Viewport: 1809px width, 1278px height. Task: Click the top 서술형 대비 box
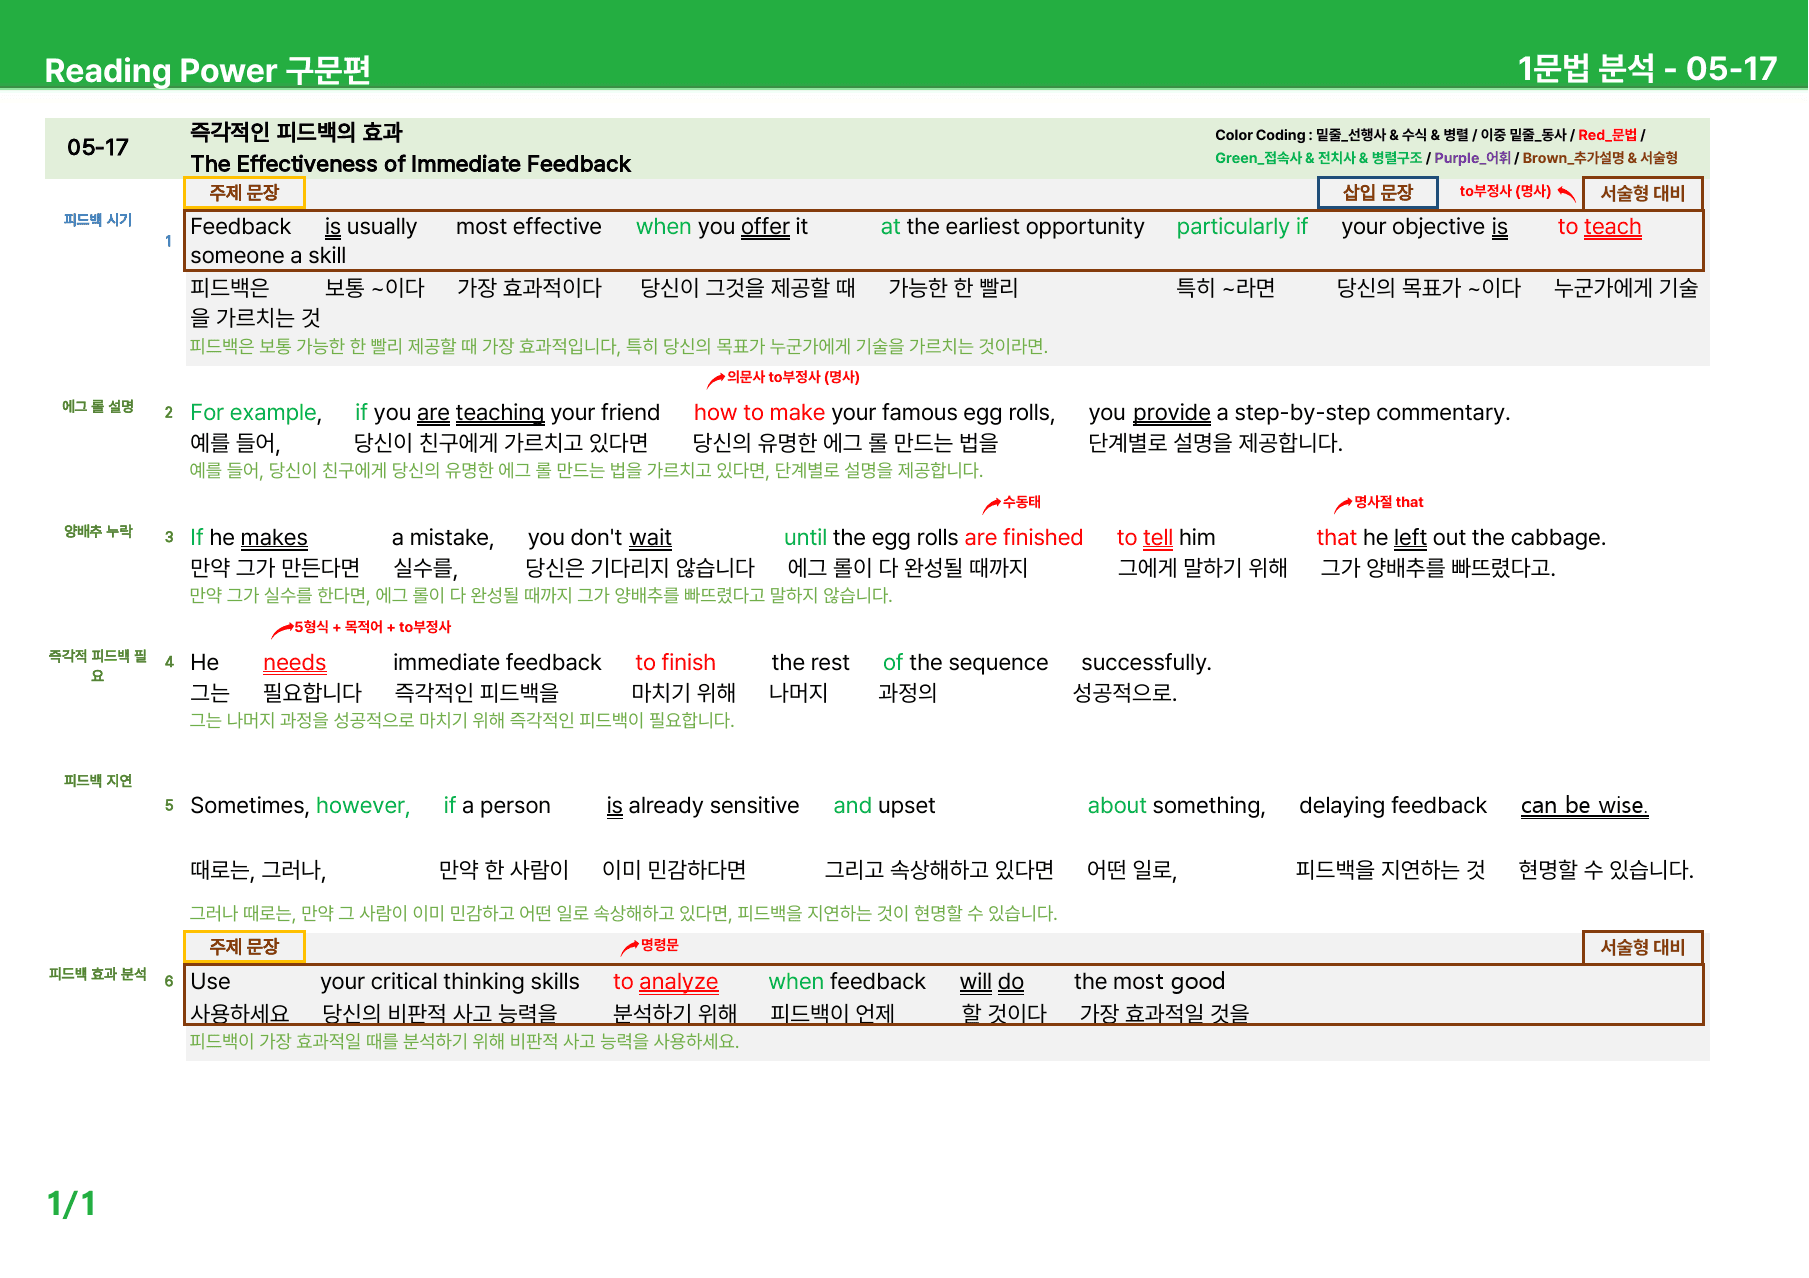1642,194
